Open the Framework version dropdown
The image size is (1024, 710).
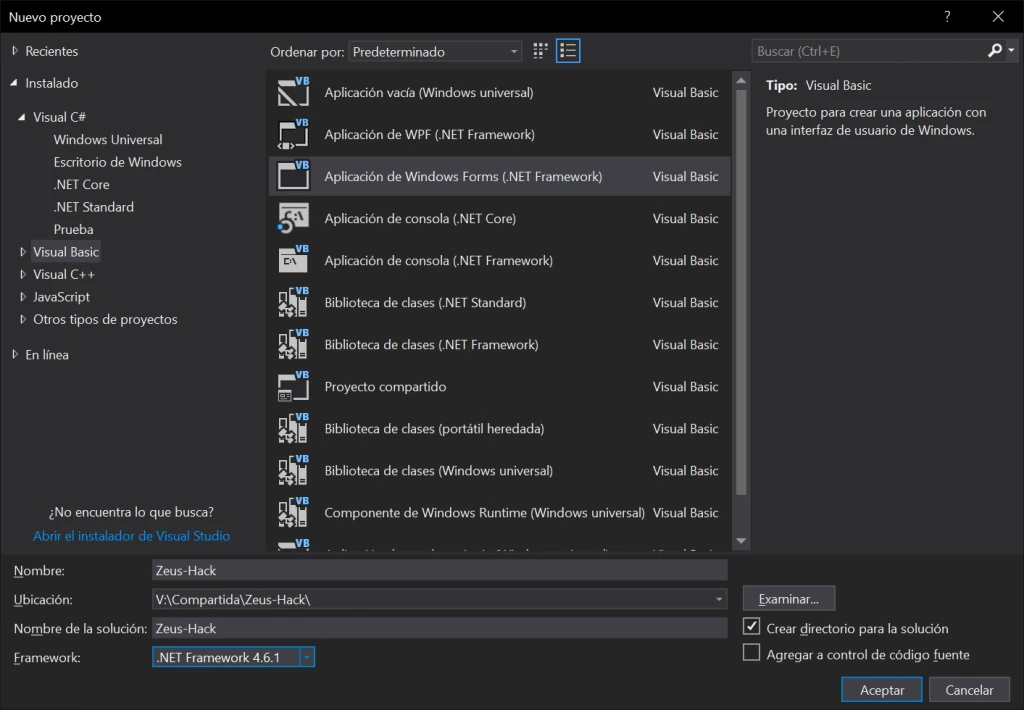(x=307, y=657)
